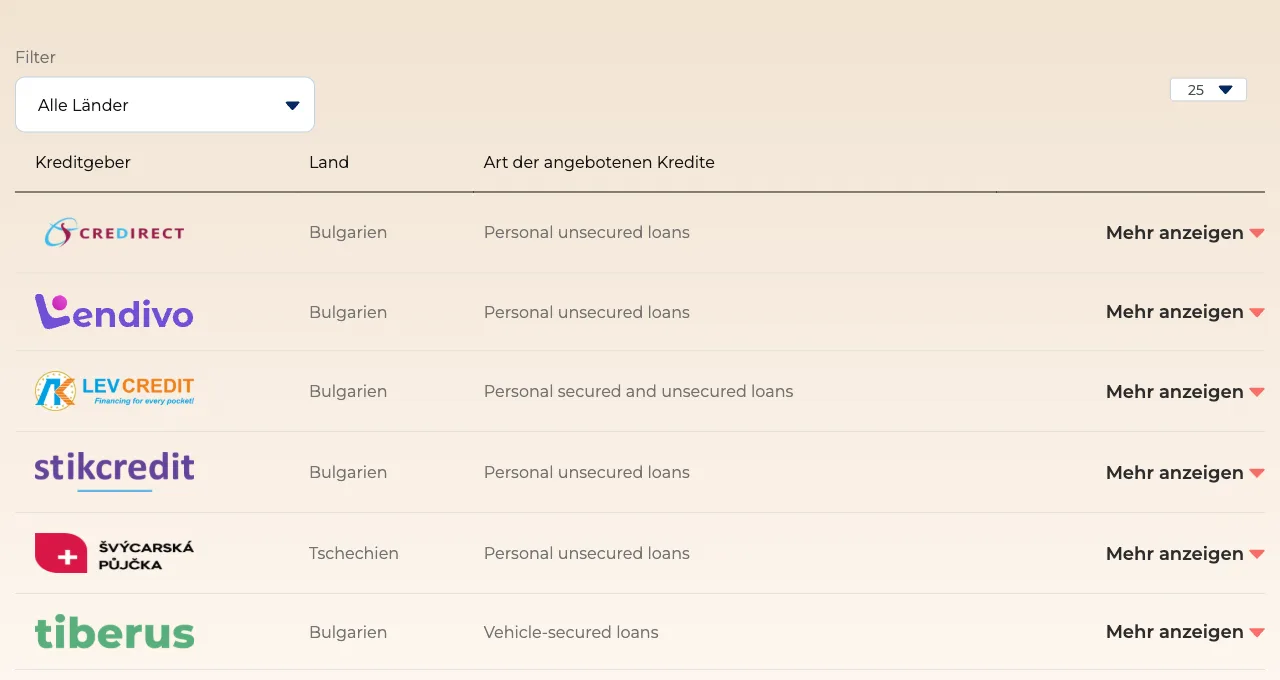Click the Art der angebotenen Kredite header

(x=599, y=162)
